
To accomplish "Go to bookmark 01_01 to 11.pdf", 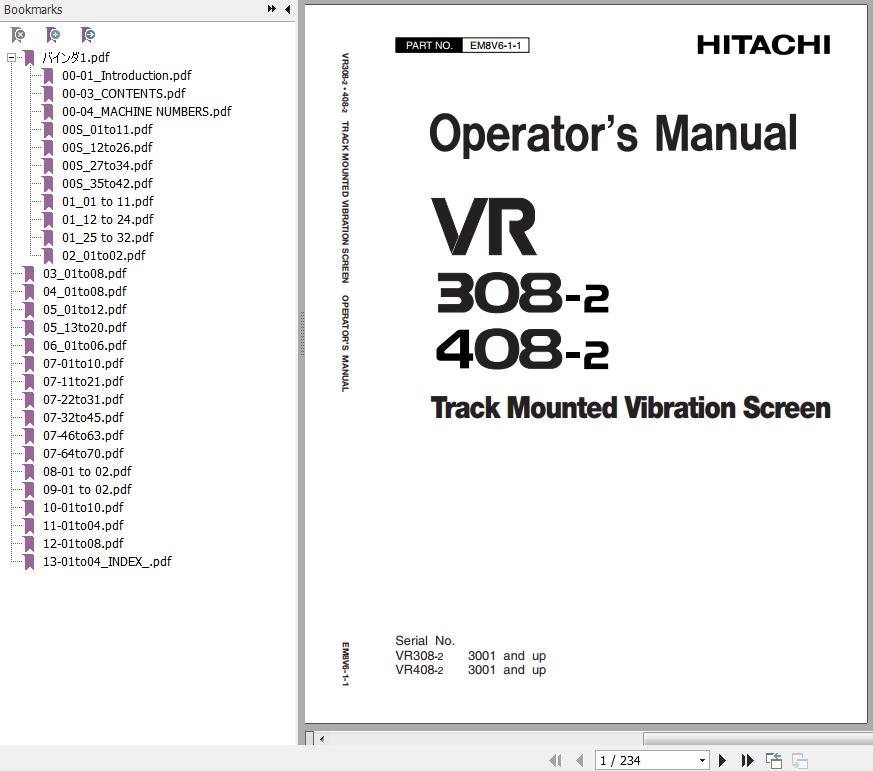I will 107,202.
